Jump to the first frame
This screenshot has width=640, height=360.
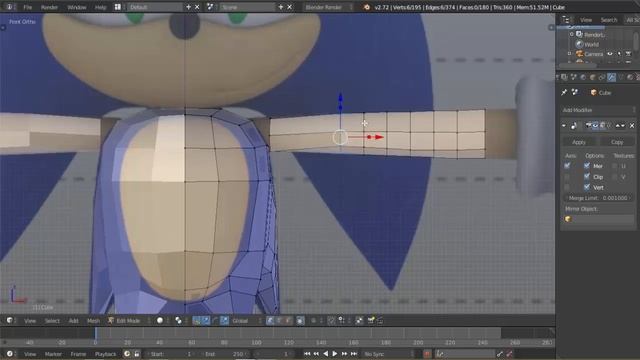point(307,354)
